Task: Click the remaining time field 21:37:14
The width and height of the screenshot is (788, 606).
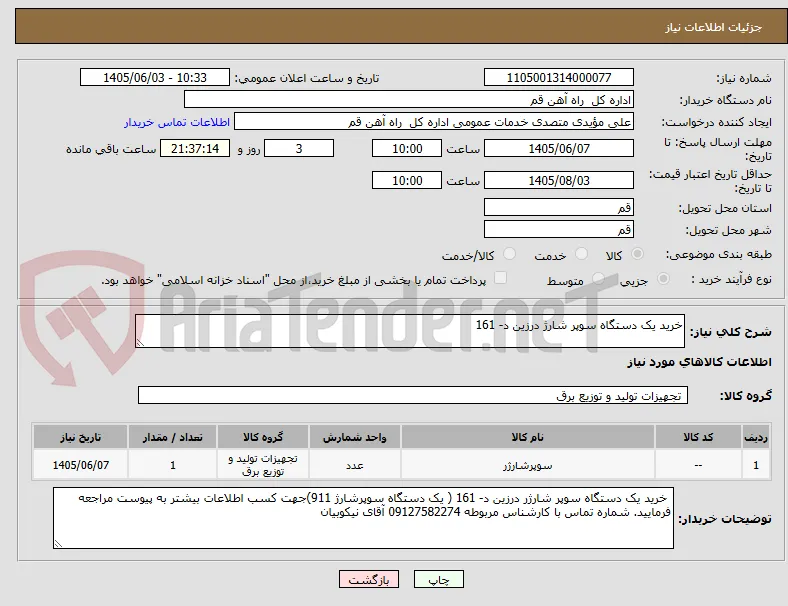Action: click(195, 148)
